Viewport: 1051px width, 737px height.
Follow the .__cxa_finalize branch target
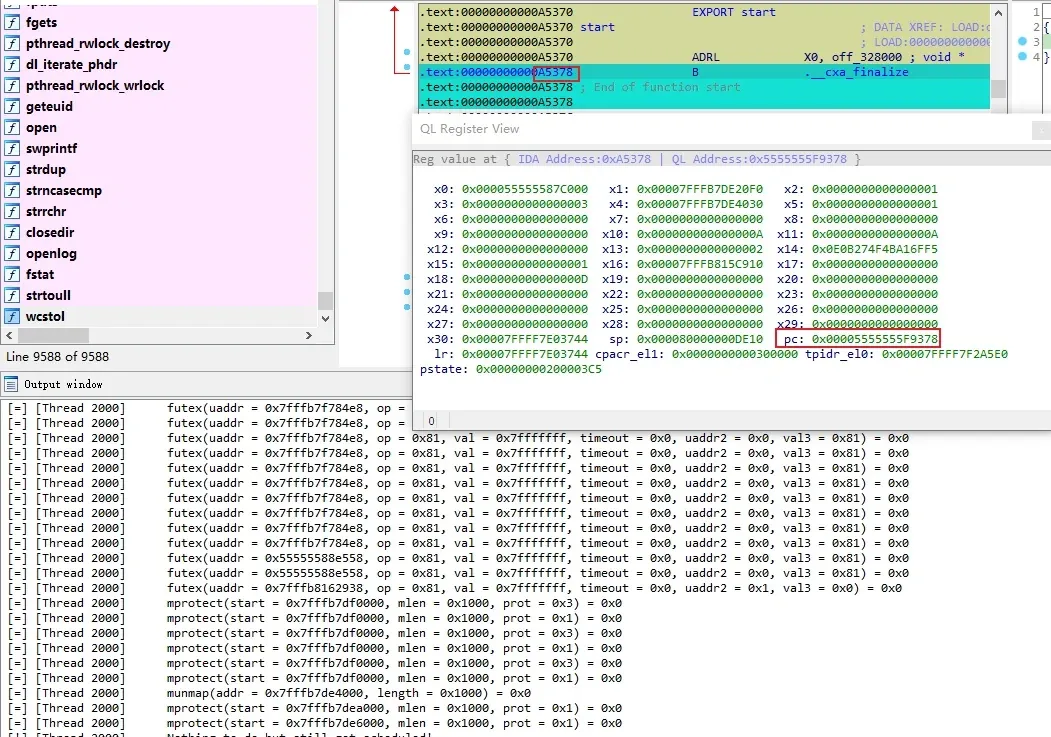tap(857, 72)
